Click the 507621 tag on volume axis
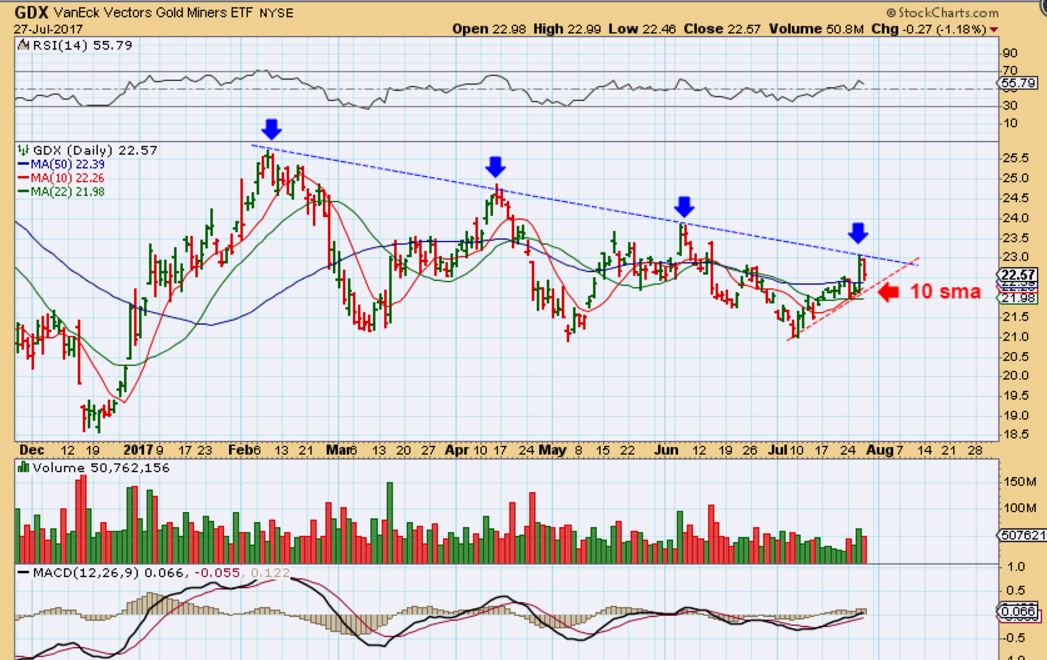 click(x=1020, y=535)
